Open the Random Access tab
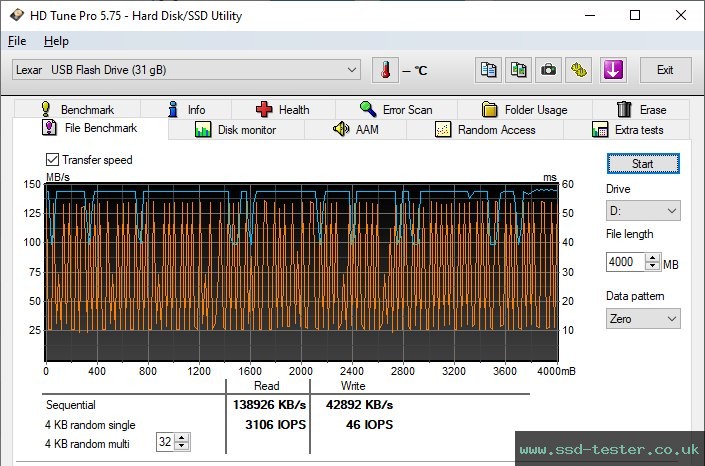705x466 pixels. click(x=485, y=130)
